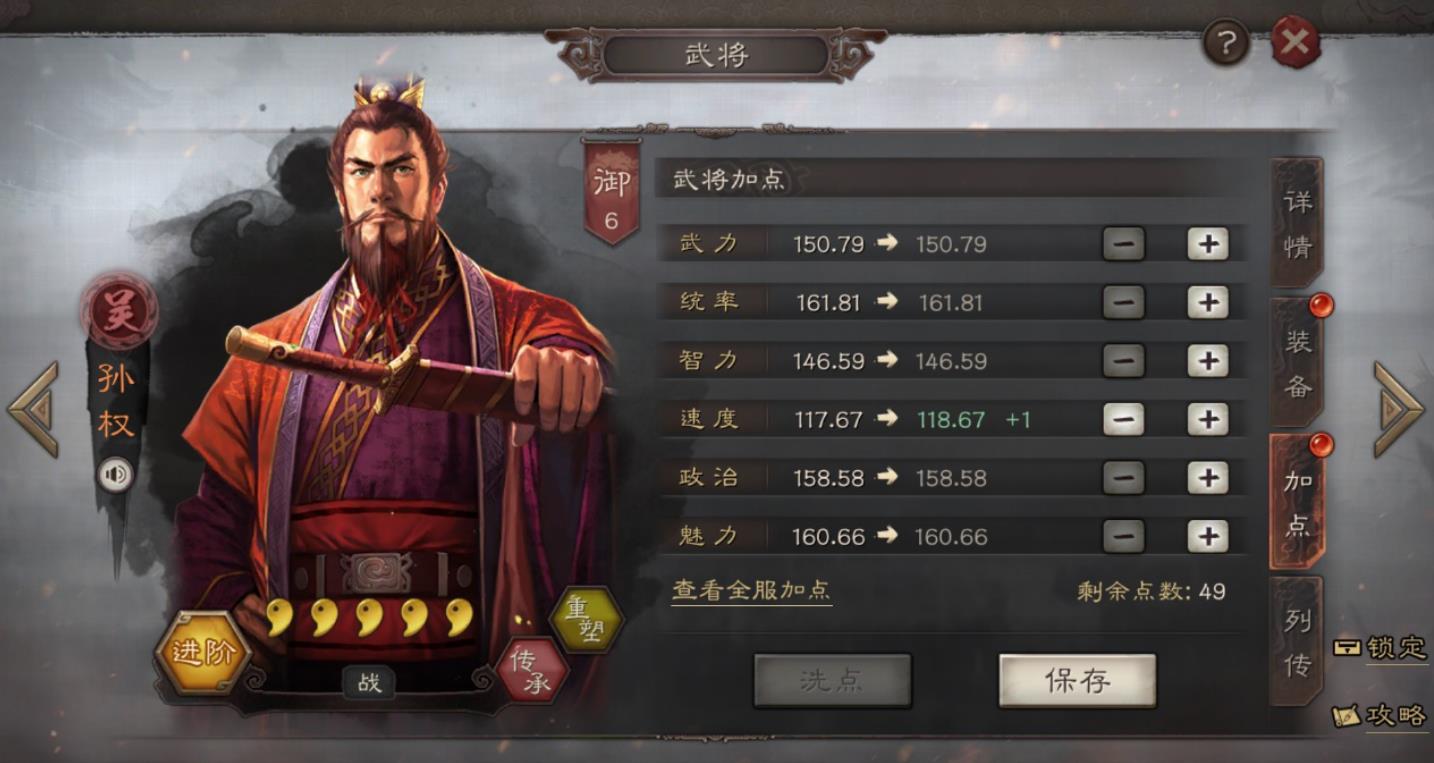Tap the 吴 faction emblem
Image resolution: width=1434 pixels, height=763 pixels.
pyautogui.click(x=119, y=309)
